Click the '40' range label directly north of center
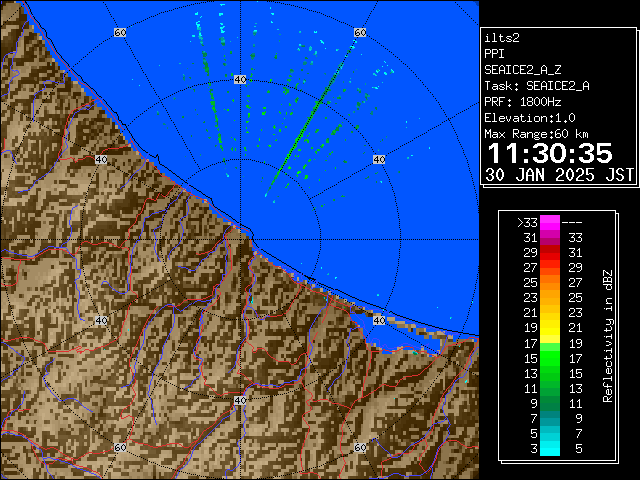This screenshot has width=640, height=480. (240, 80)
